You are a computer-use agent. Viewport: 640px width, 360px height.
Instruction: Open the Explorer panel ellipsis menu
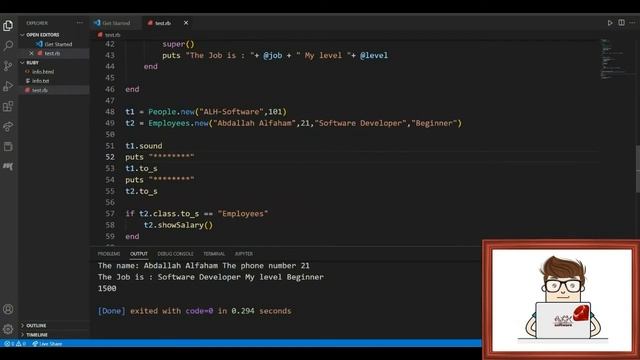point(80,23)
